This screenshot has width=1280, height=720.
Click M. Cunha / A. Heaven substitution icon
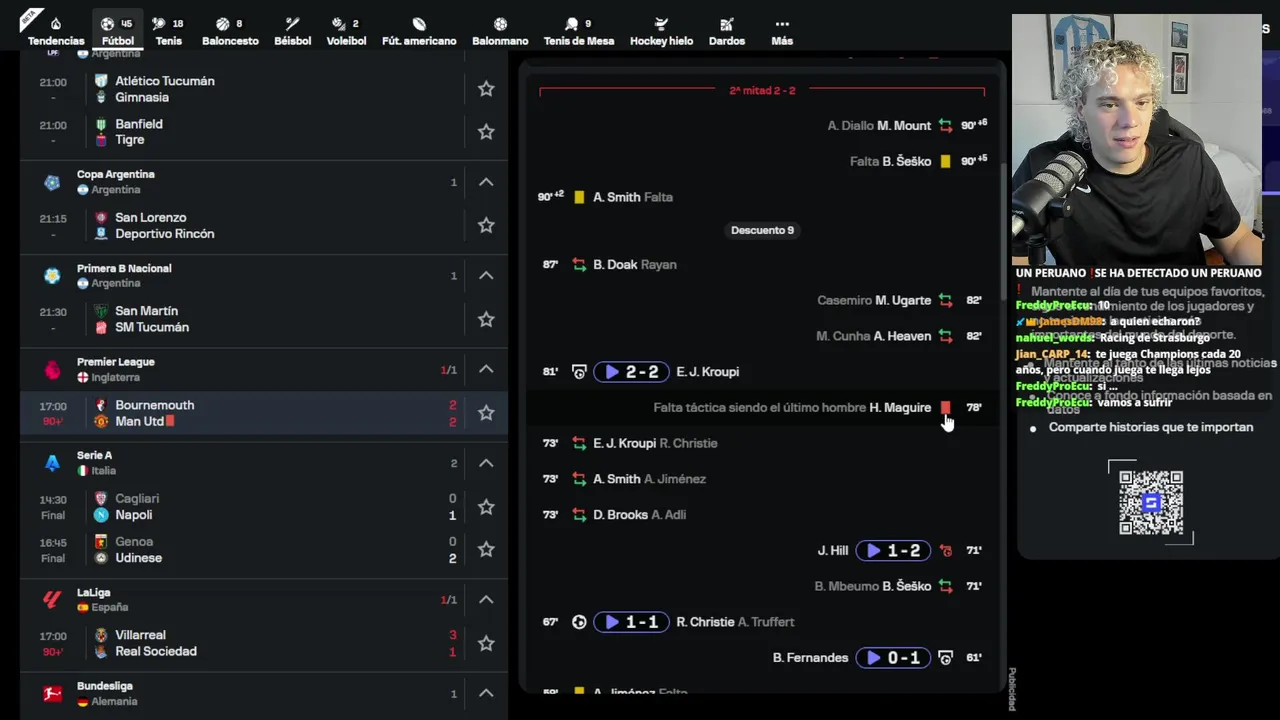[x=946, y=336]
